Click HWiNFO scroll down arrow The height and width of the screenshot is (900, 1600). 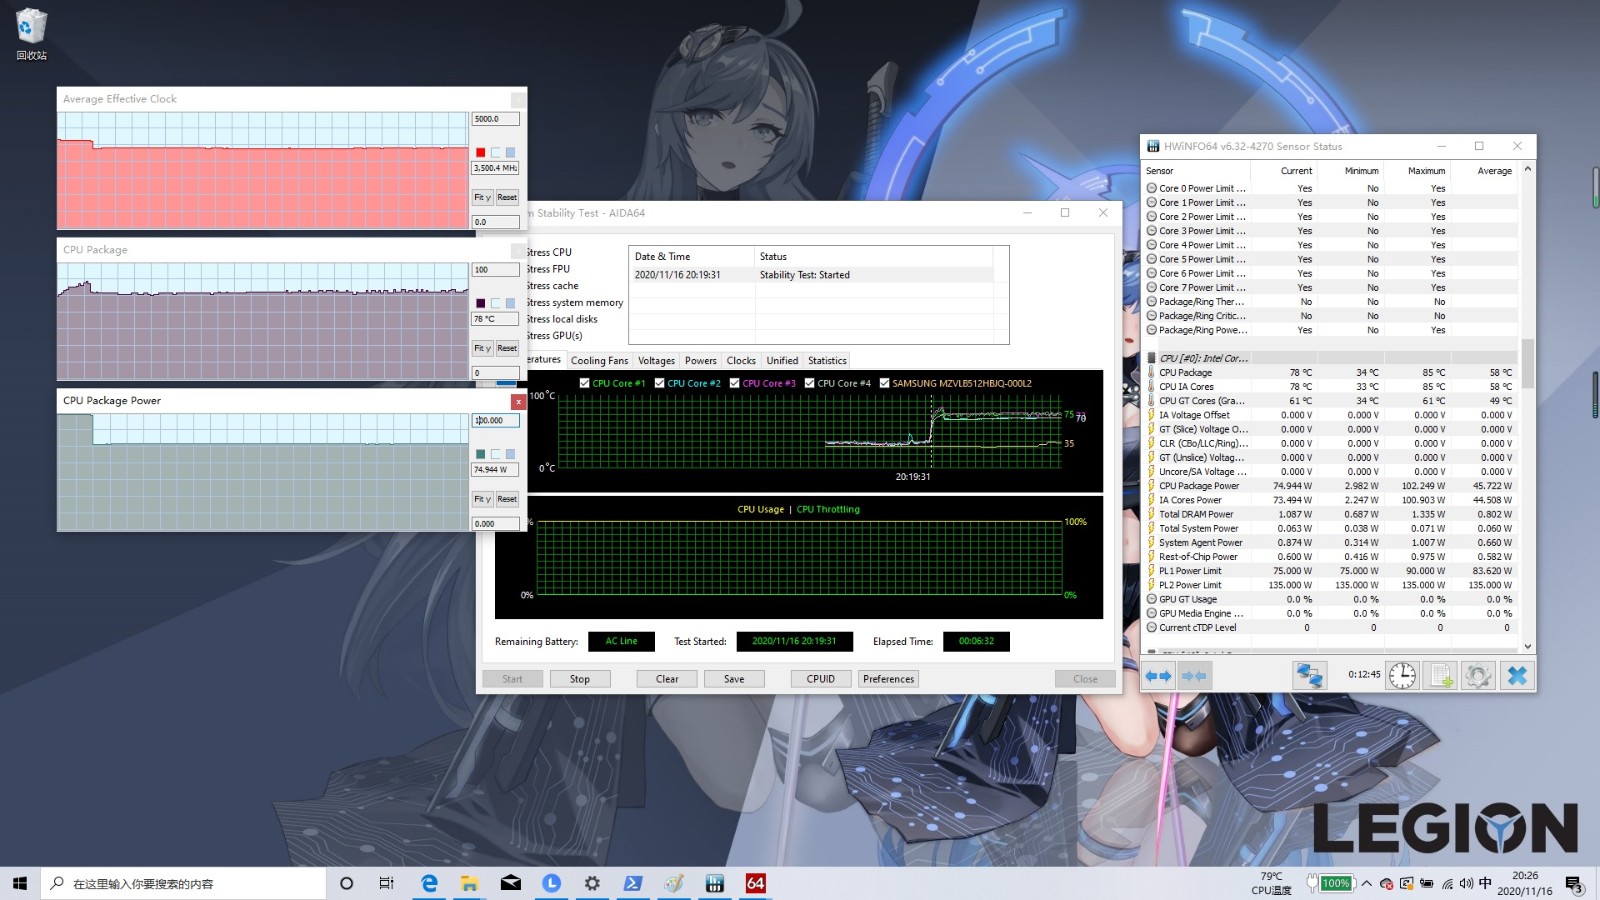coord(1527,646)
